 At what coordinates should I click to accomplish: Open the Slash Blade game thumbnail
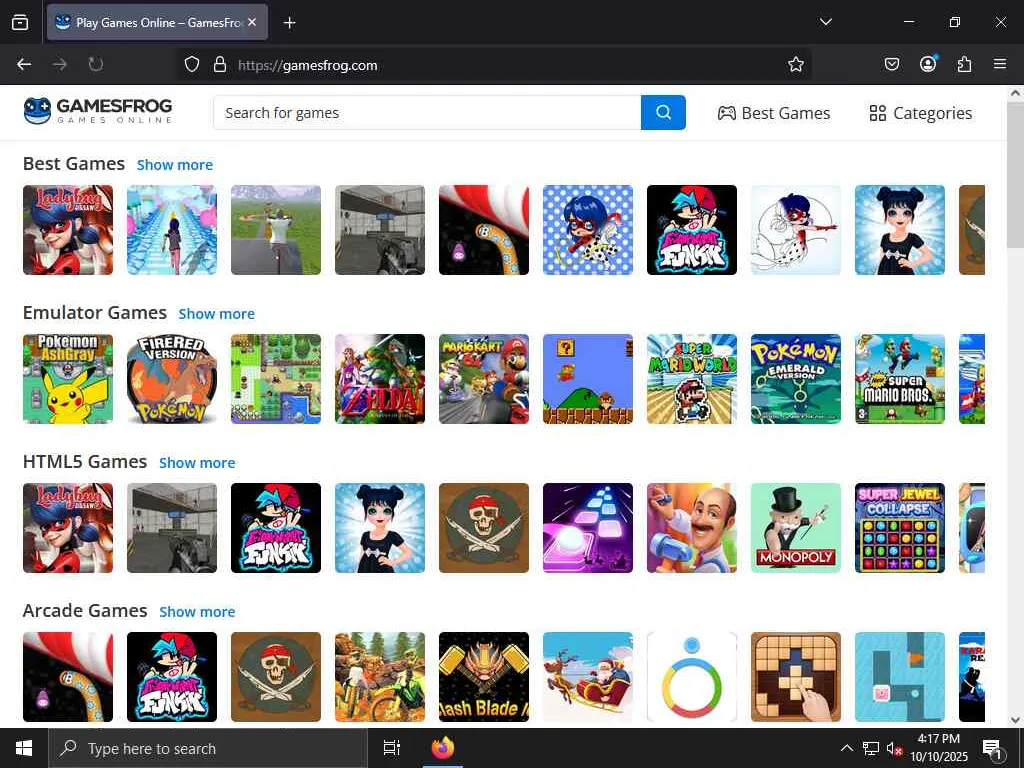(x=484, y=677)
